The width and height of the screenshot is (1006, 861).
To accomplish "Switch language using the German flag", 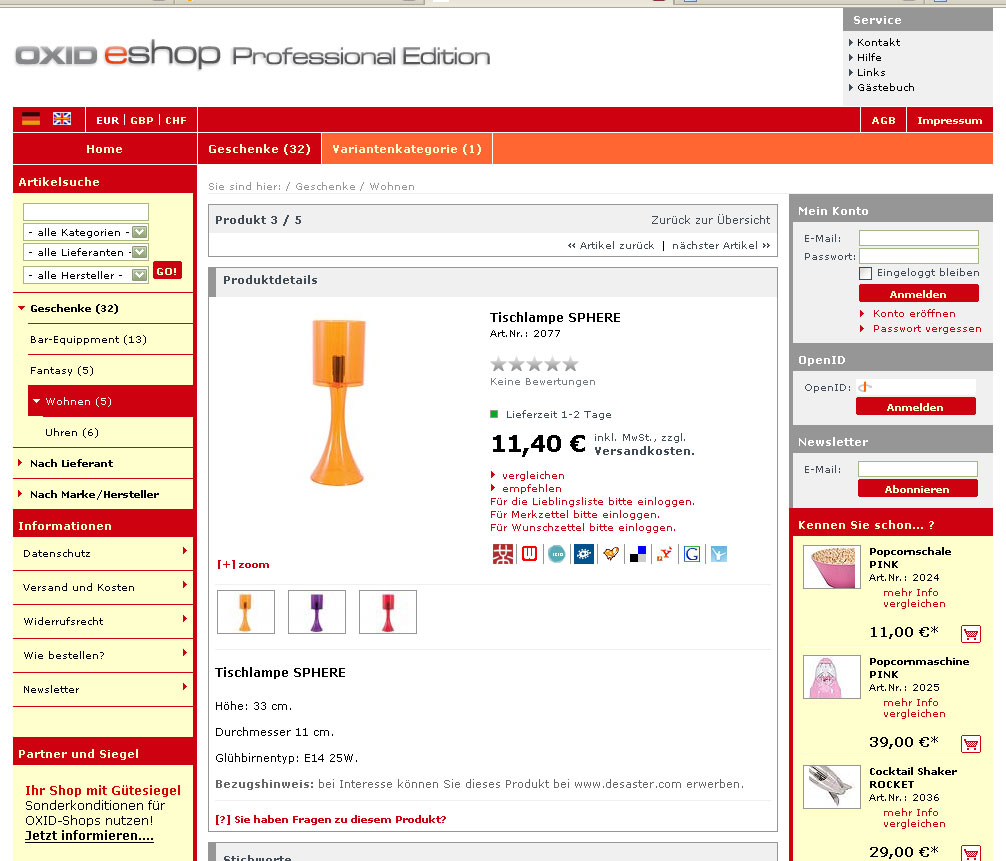I will [x=31, y=119].
